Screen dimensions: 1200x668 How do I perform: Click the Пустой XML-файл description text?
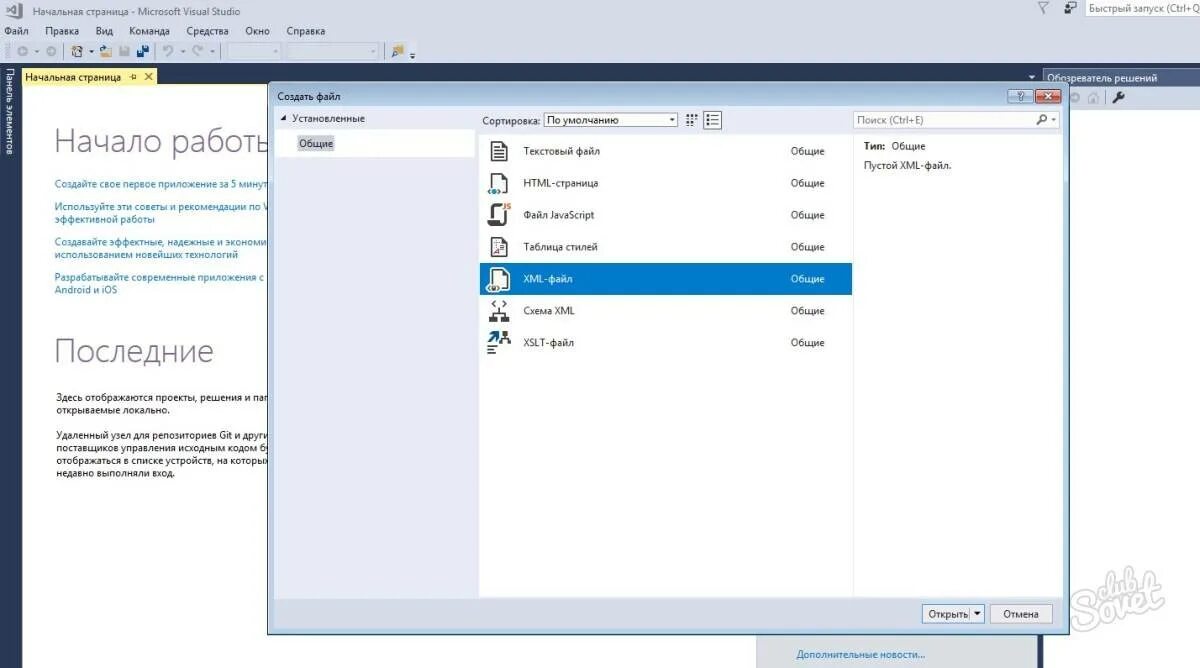[907, 165]
